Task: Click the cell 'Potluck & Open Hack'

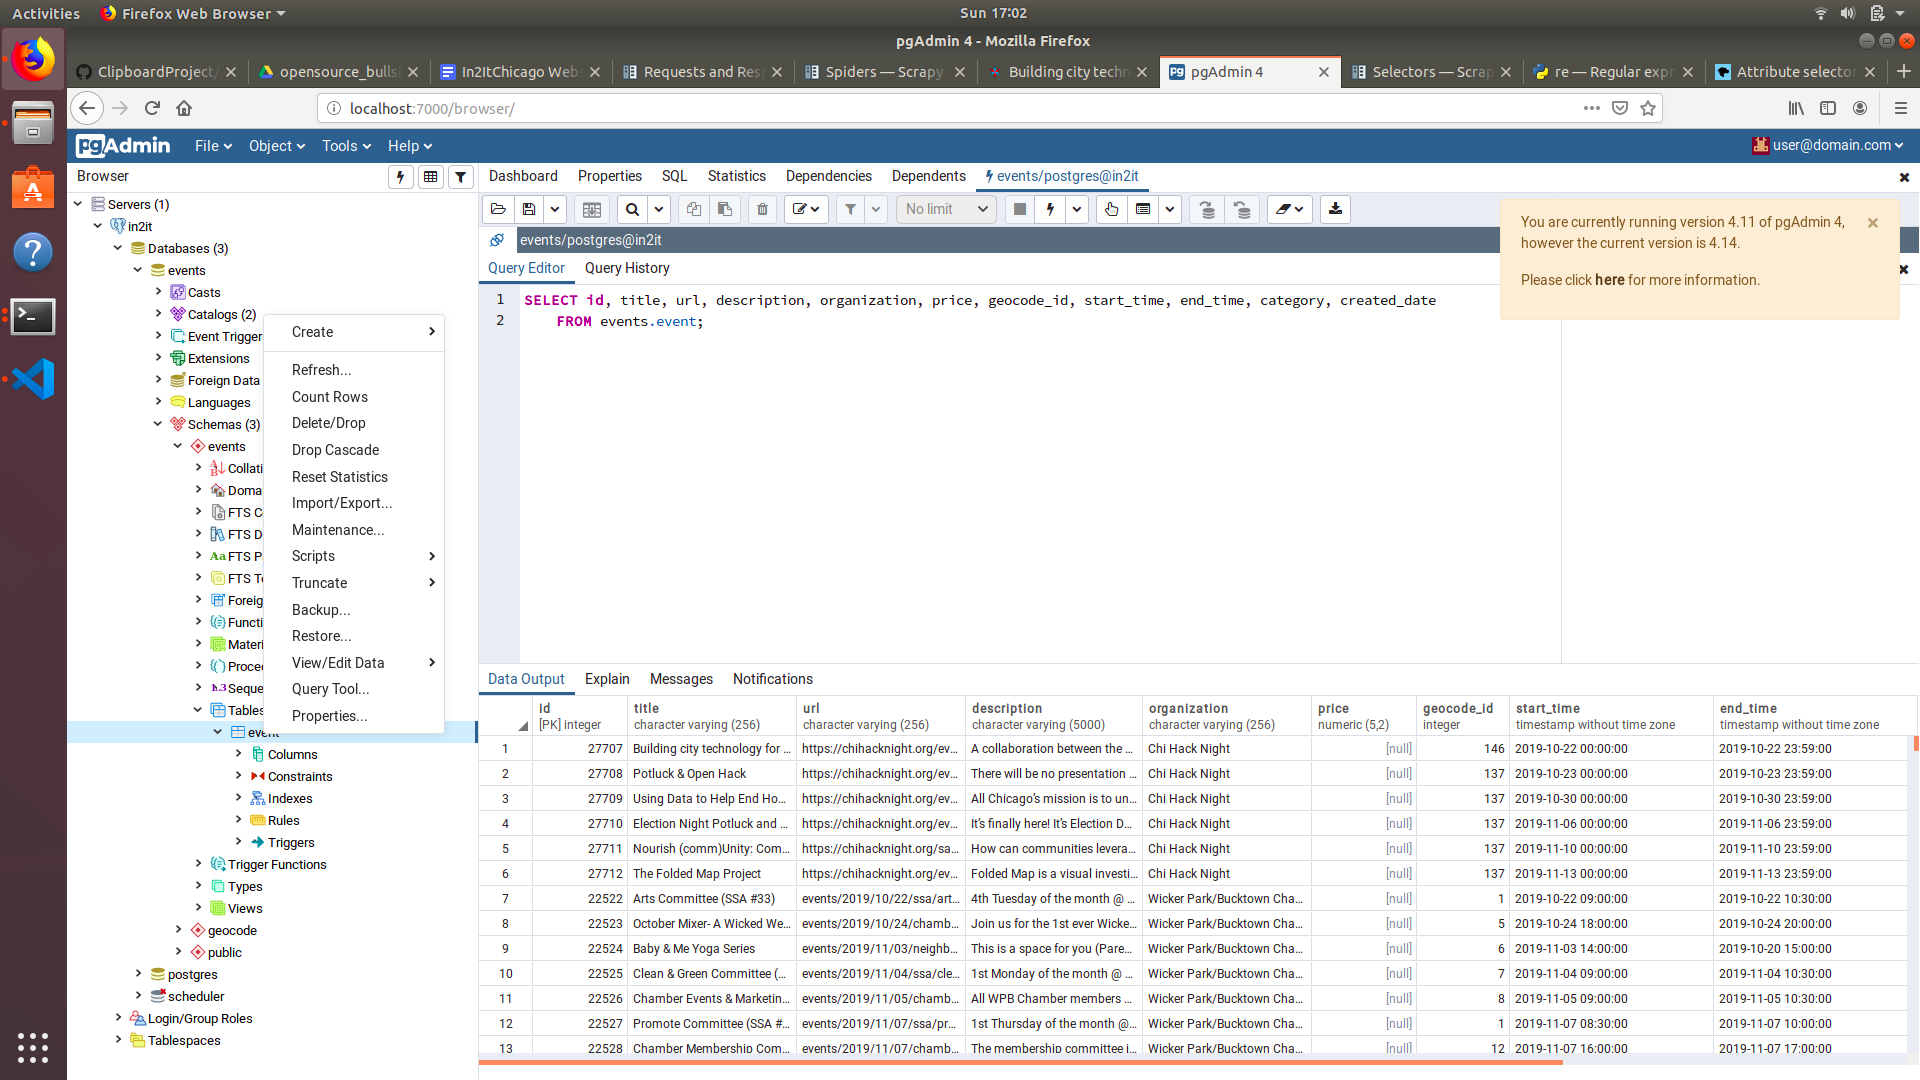Action: (712, 773)
